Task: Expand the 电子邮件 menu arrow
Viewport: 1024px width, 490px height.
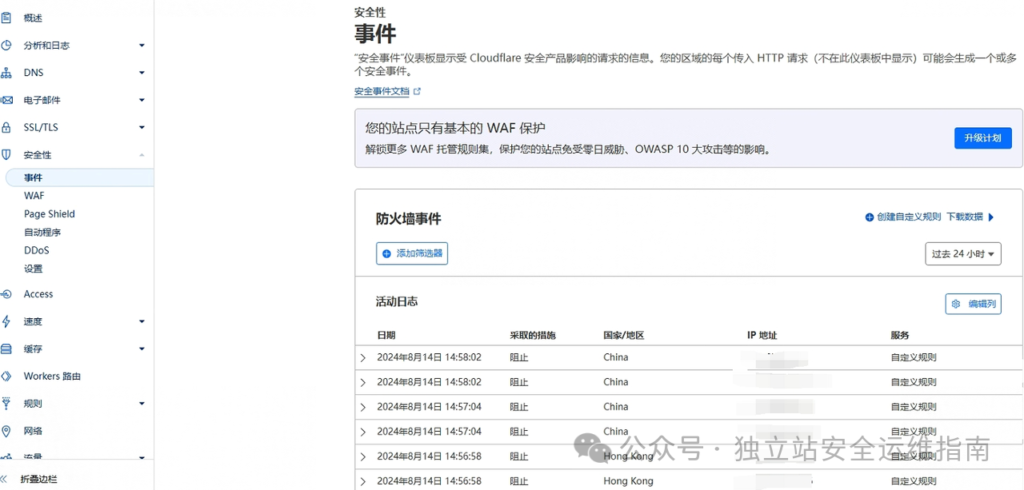Action: 142,101
